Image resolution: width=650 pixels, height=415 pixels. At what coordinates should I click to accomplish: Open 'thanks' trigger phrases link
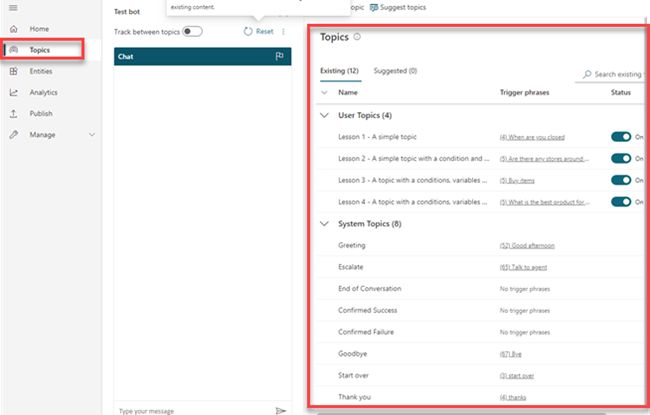513,397
